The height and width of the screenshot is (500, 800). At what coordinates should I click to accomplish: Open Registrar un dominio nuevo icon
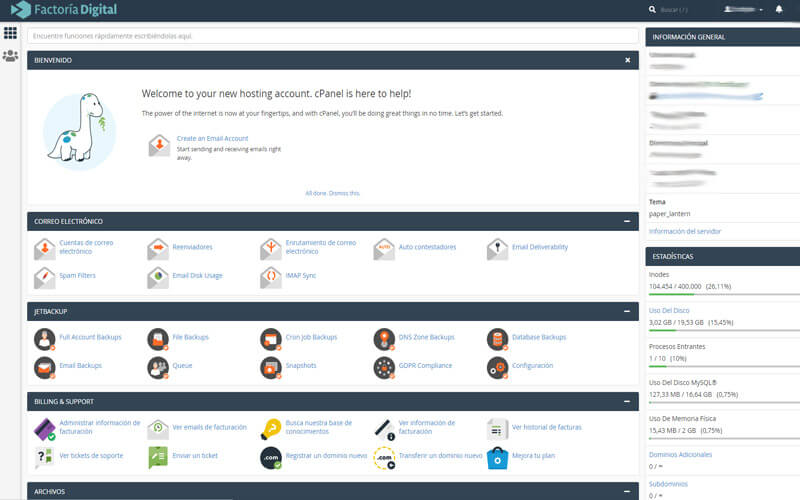click(271, 458)
